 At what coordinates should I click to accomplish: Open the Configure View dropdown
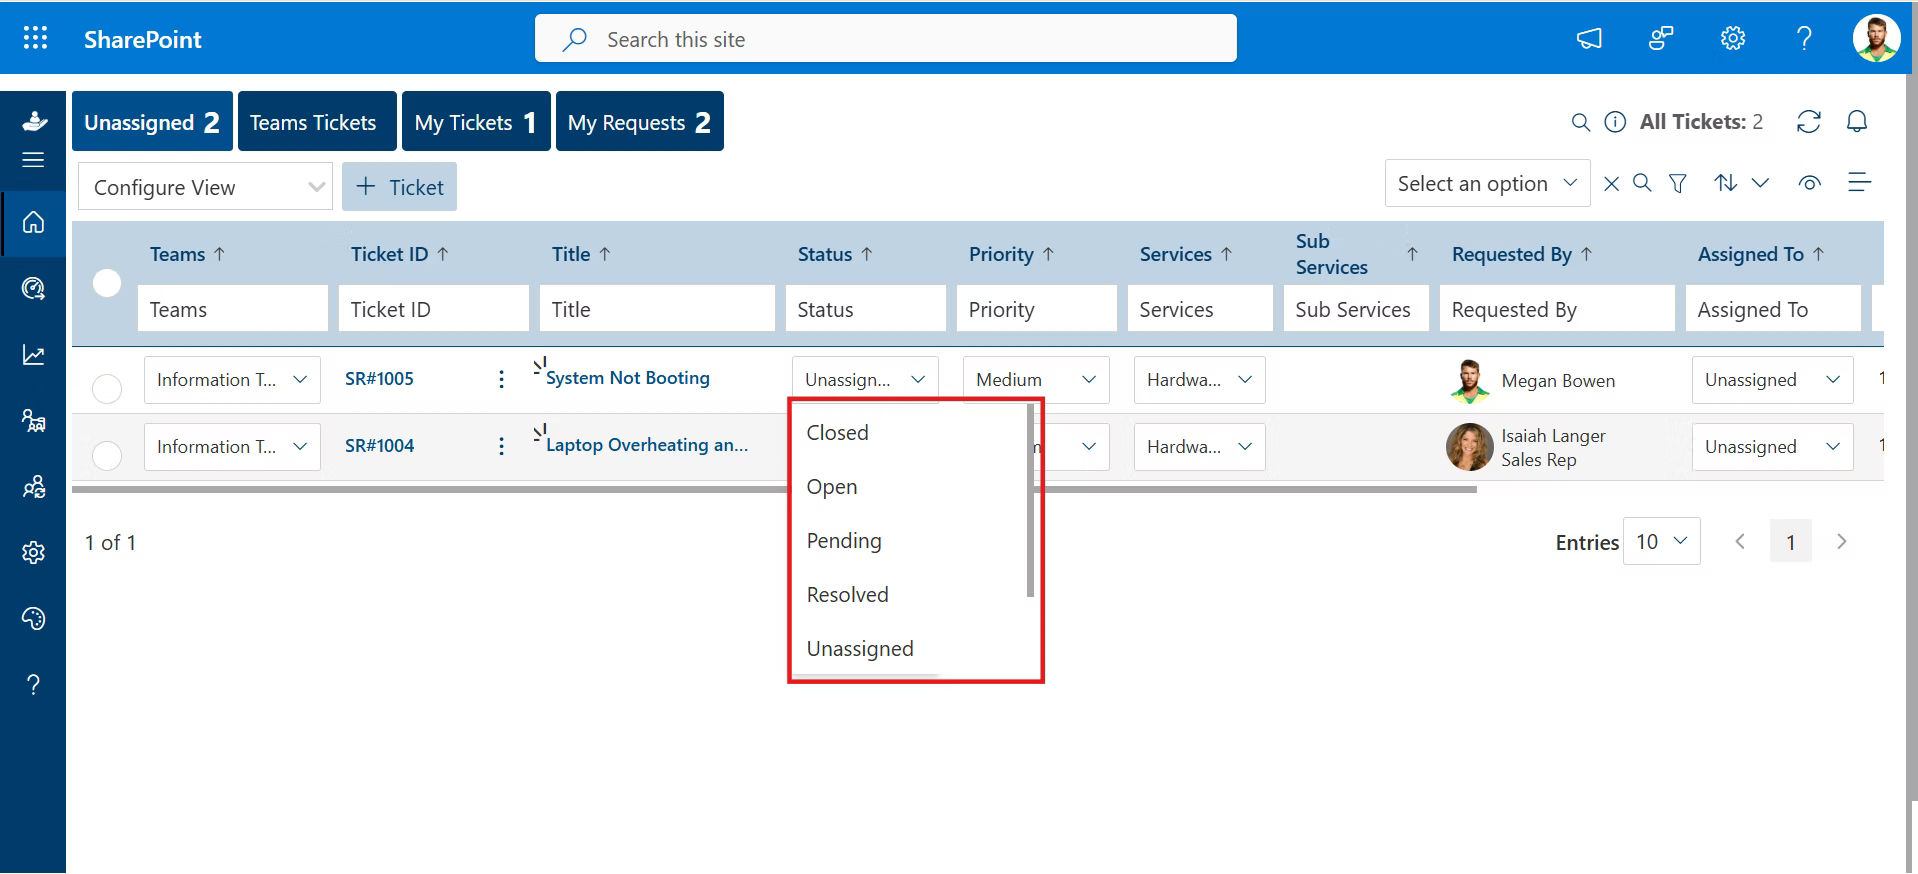click(x=205, y=187)
